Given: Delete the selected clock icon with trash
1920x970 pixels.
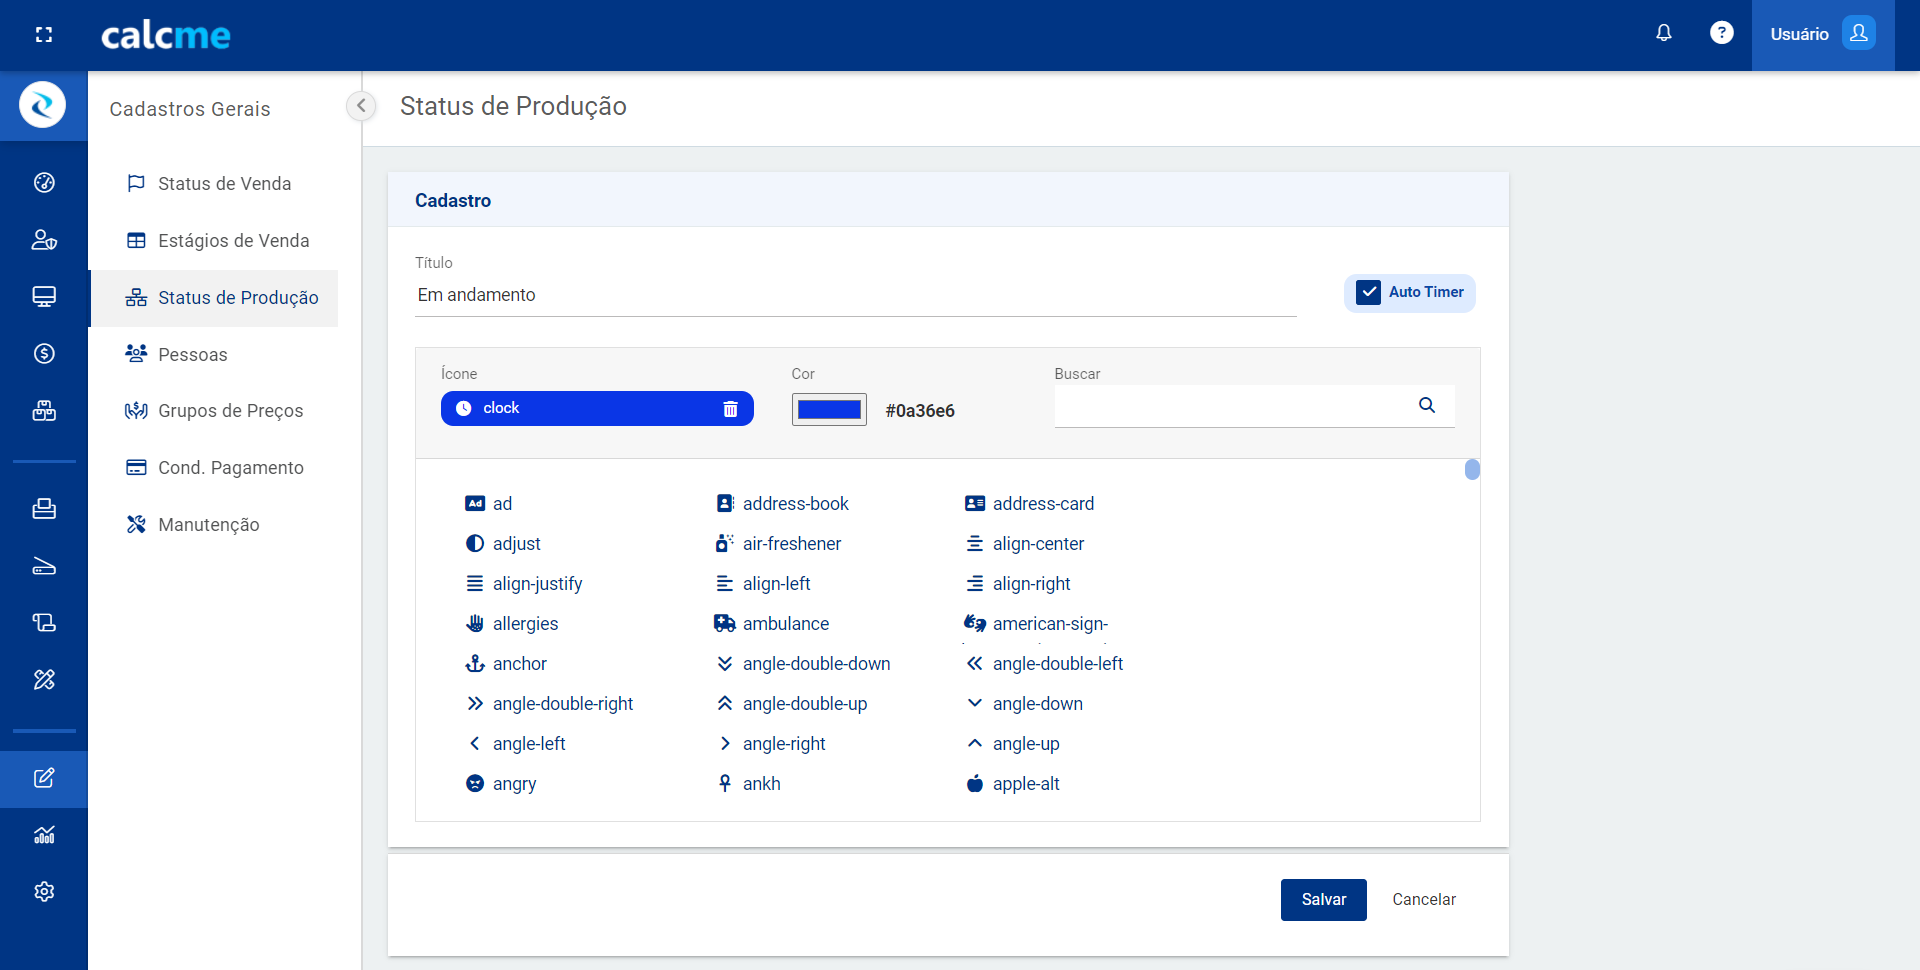Looking at the screenshot, I should click(730, 409).
